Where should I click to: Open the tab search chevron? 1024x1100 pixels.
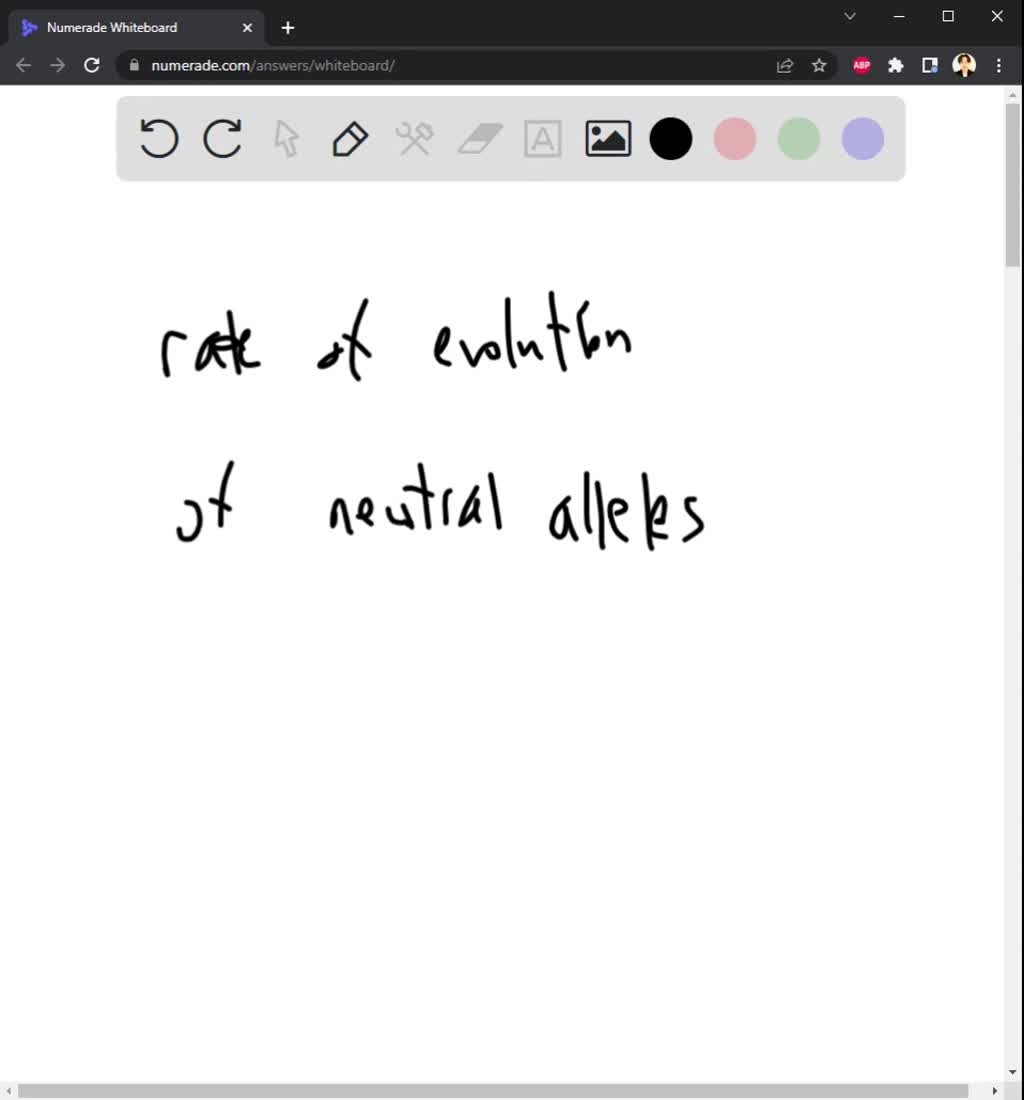click(x=849, y=16)
